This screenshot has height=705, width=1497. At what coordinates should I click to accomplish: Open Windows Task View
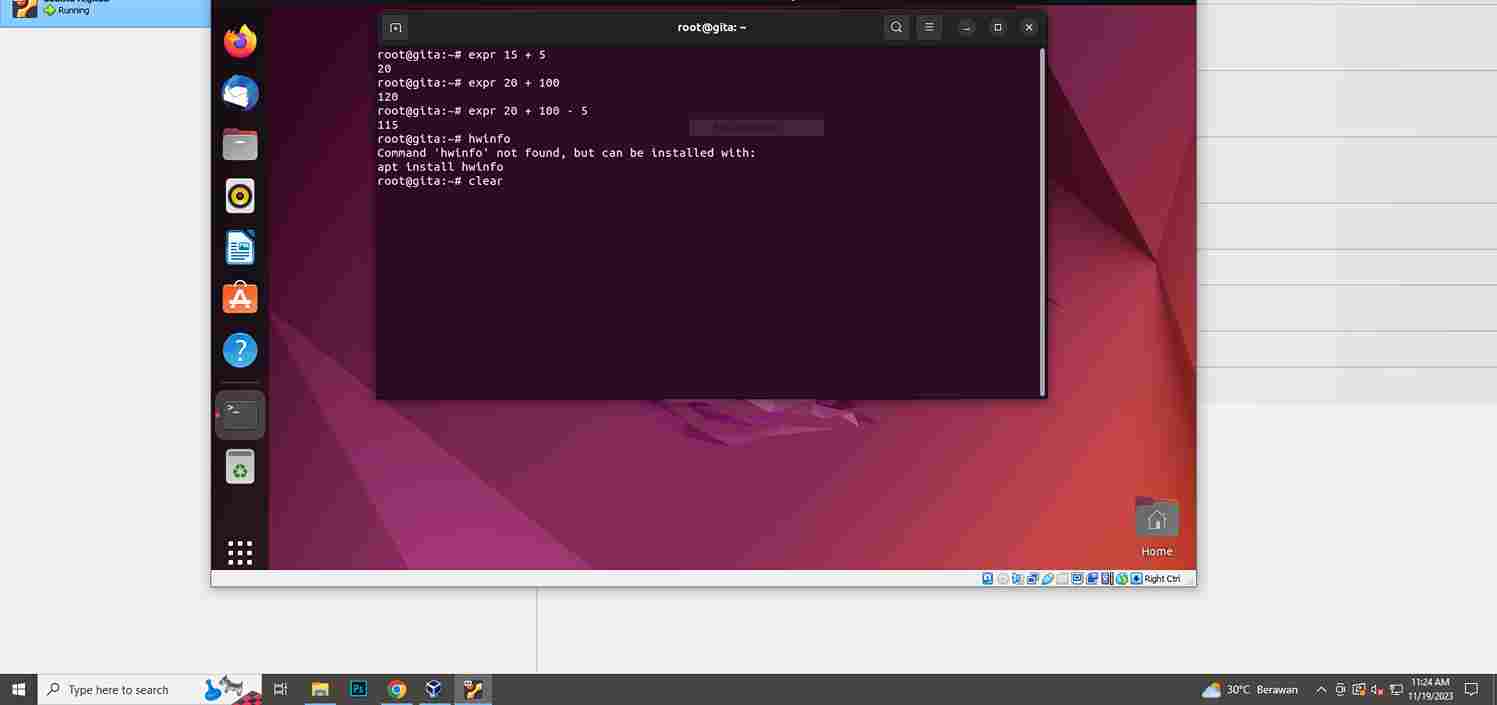tap(281, 689)
